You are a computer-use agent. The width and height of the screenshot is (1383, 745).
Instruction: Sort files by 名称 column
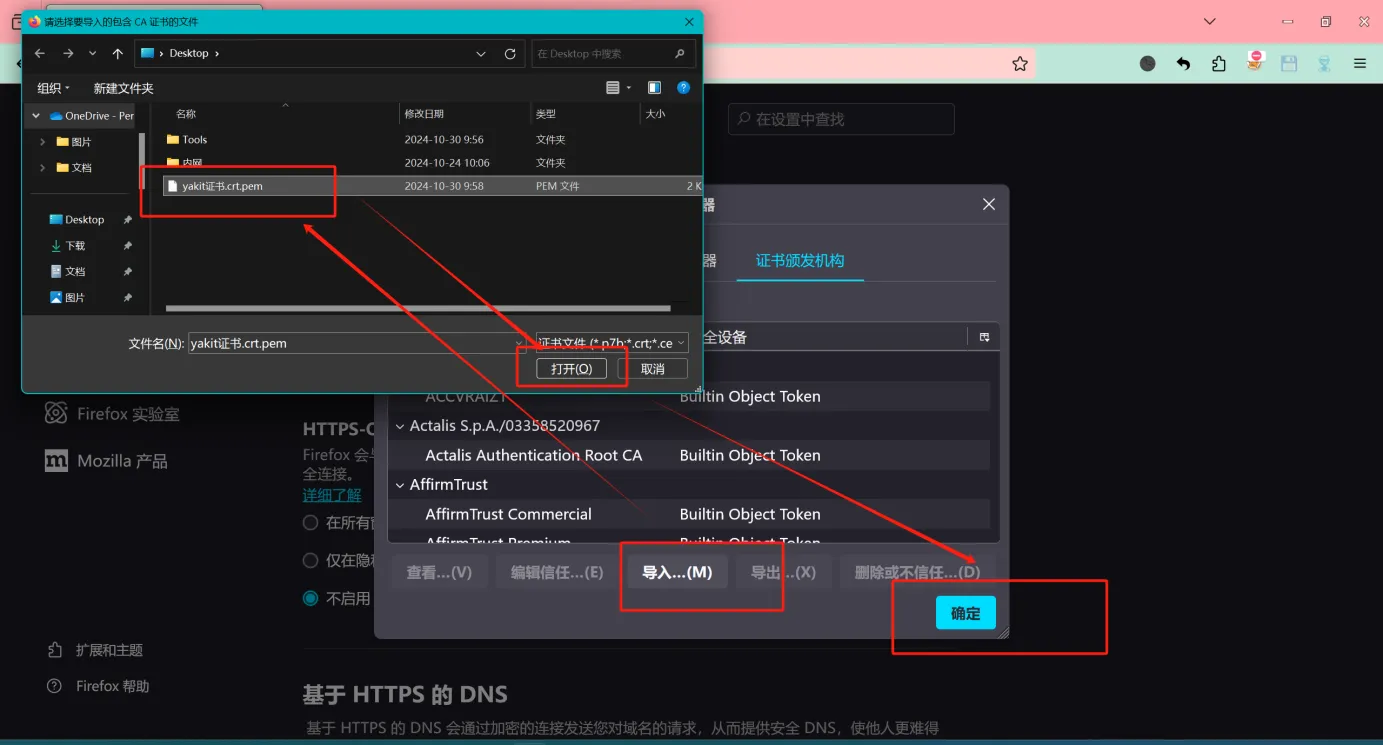186,114
